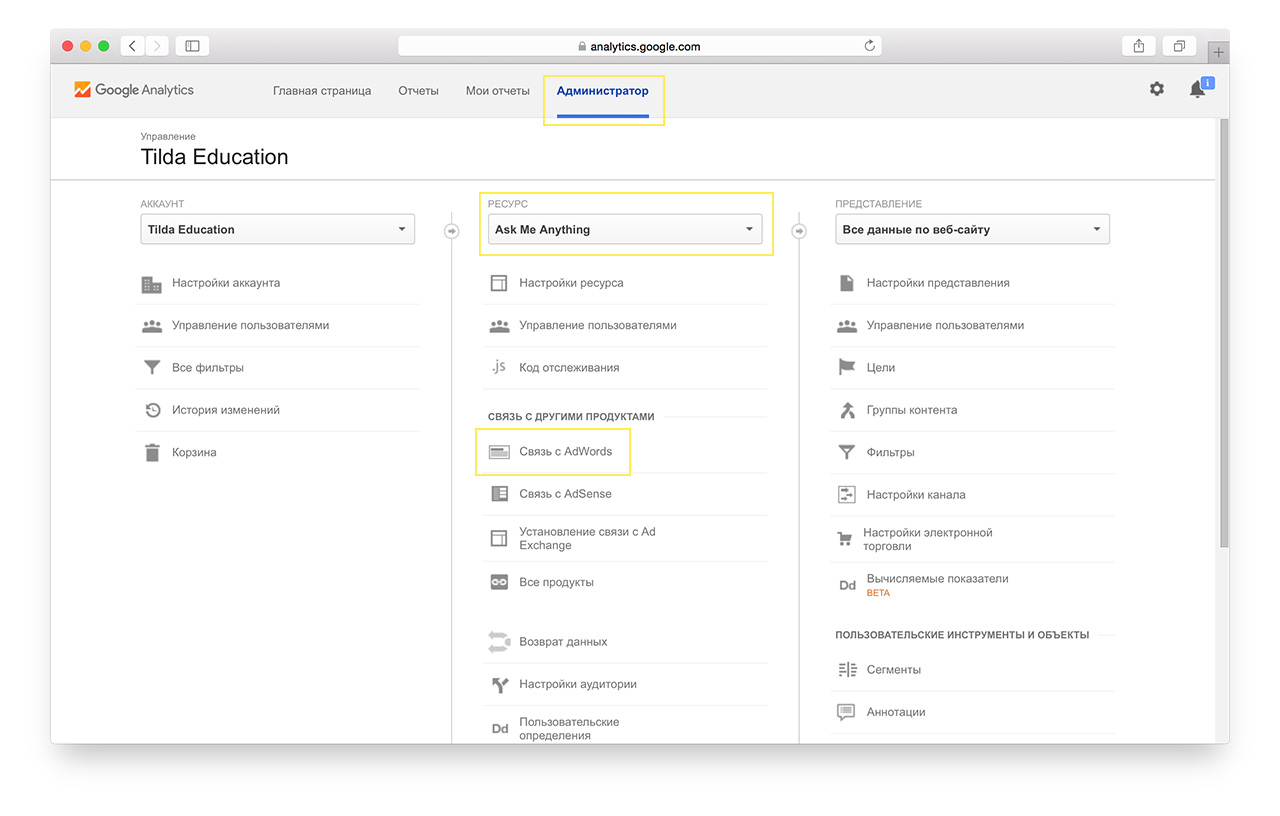
Task: Open the notifications bell icon
Action: pos(1197,90)
